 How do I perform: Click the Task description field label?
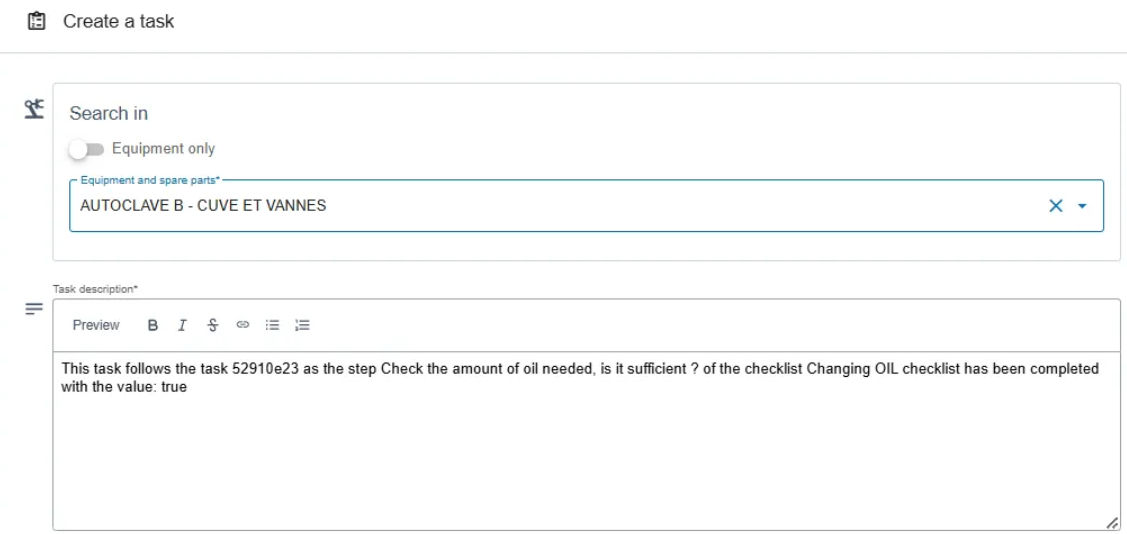click(95, 289)
